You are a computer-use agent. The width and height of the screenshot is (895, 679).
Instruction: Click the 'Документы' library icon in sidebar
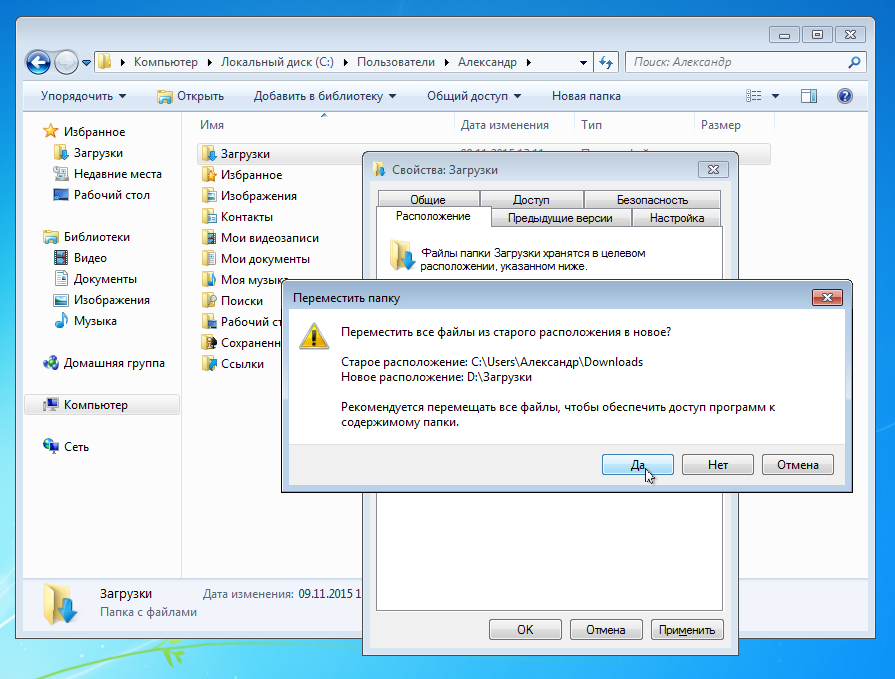click(61, 278)
